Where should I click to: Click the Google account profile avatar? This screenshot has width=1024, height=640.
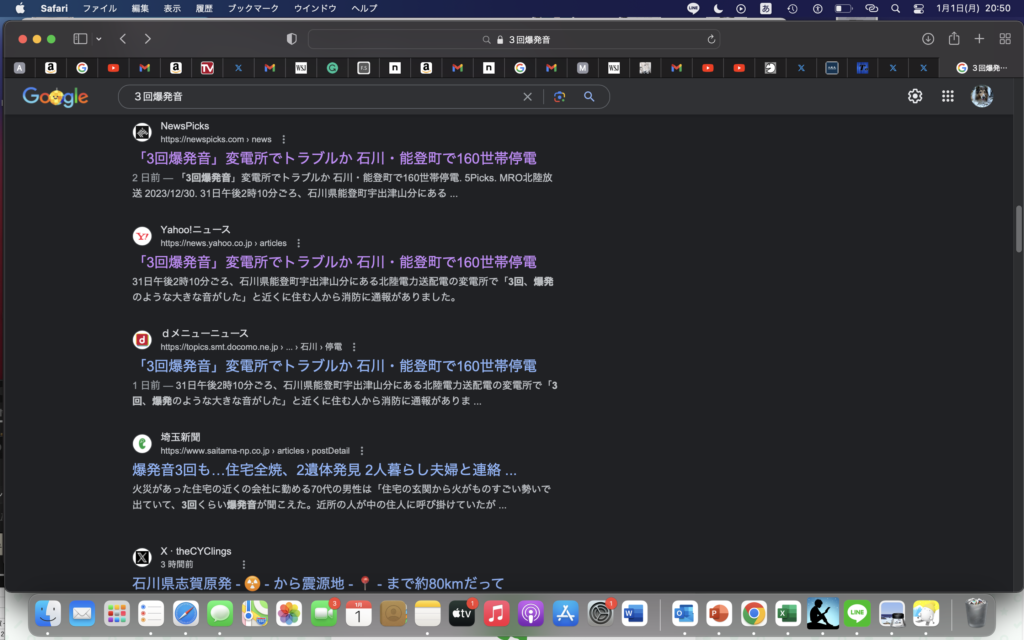(982, 96)
